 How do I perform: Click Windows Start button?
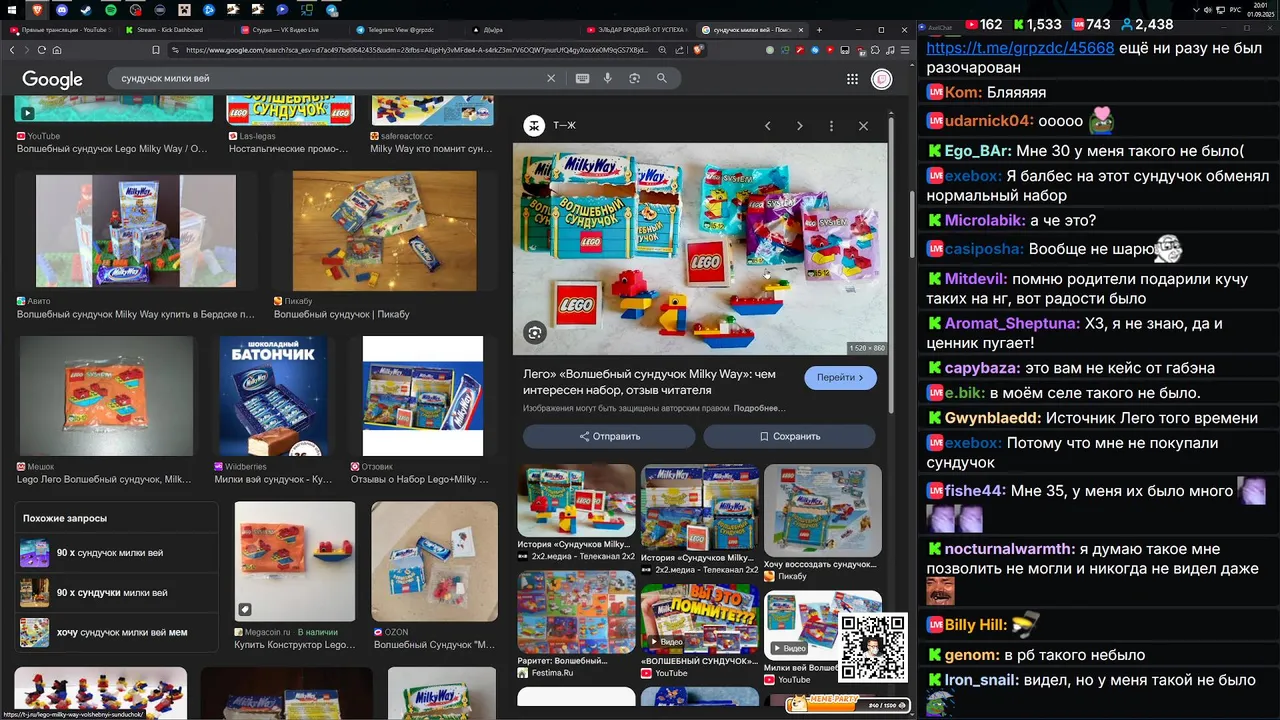click(x=12, y=10)
